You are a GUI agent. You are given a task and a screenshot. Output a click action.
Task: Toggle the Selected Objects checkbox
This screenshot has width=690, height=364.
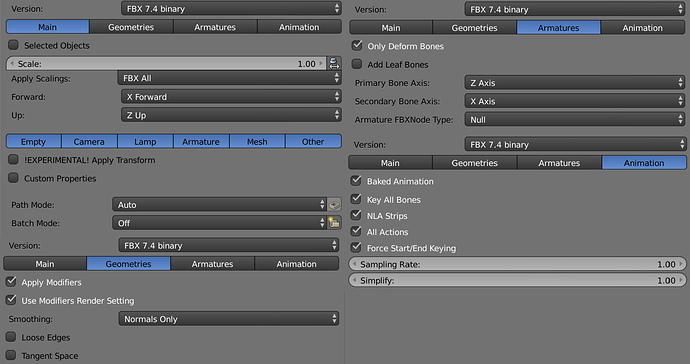pos(14,45)
